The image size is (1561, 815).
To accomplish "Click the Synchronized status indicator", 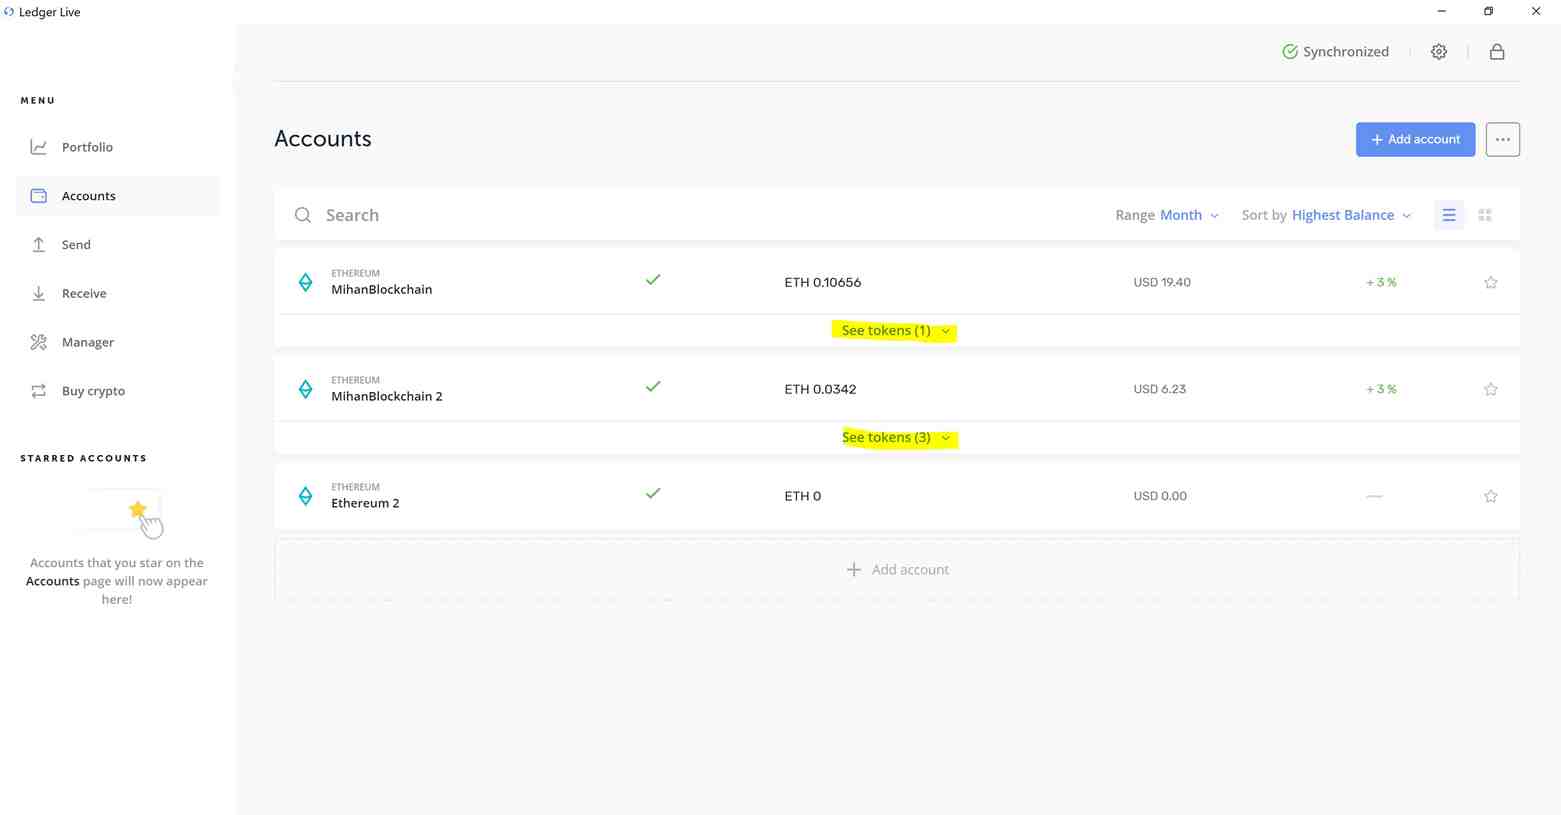I will tap(1335, 52).
